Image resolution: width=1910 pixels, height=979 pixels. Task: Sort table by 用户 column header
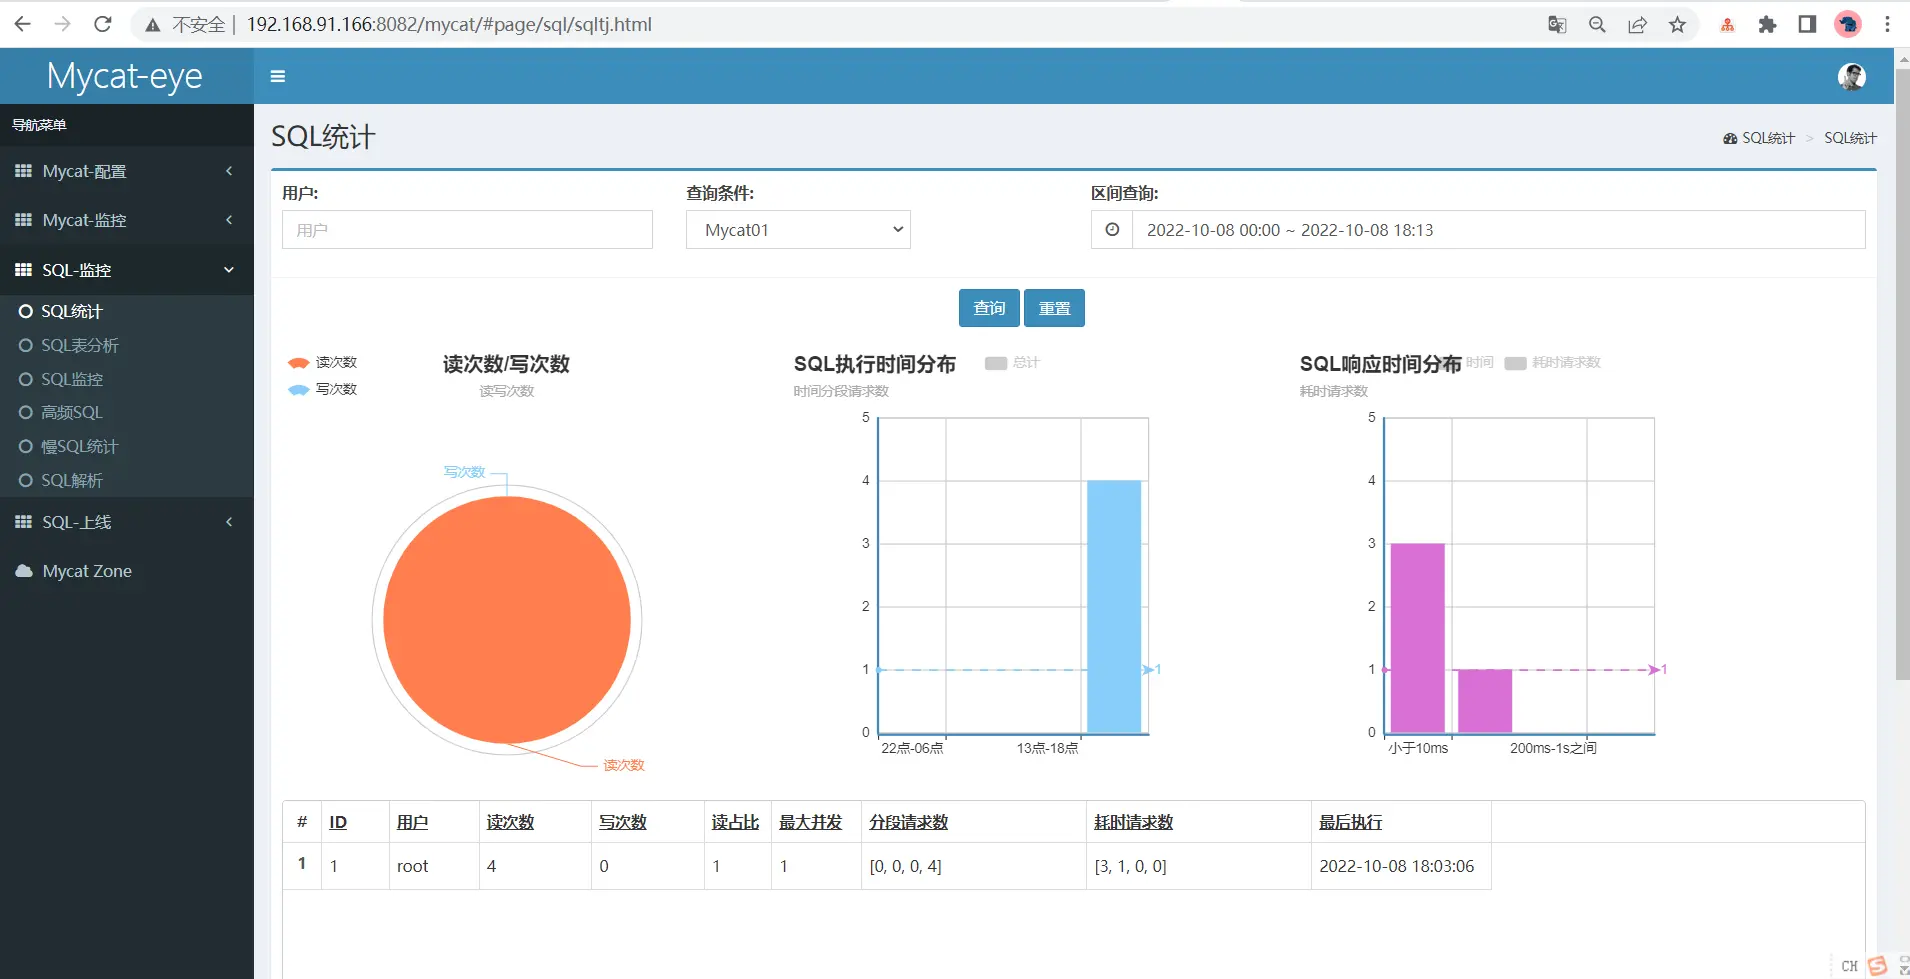[412, 822]
